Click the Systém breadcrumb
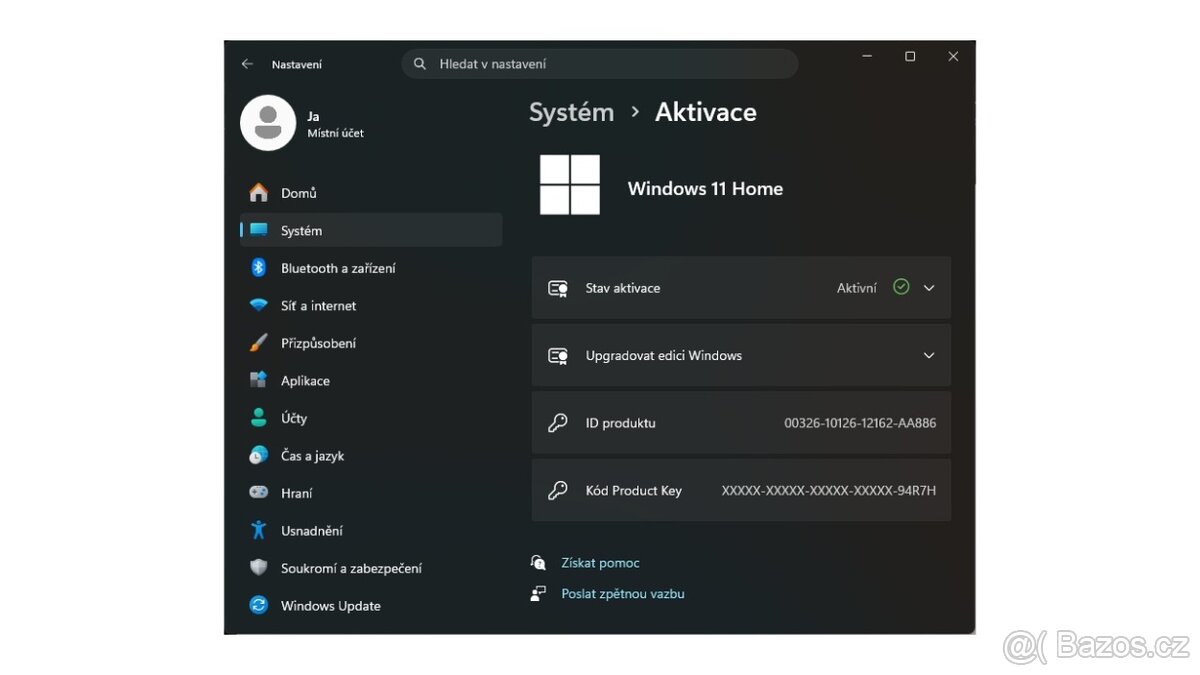Screen dimensions: 1200x675 [x=571, y=112]
